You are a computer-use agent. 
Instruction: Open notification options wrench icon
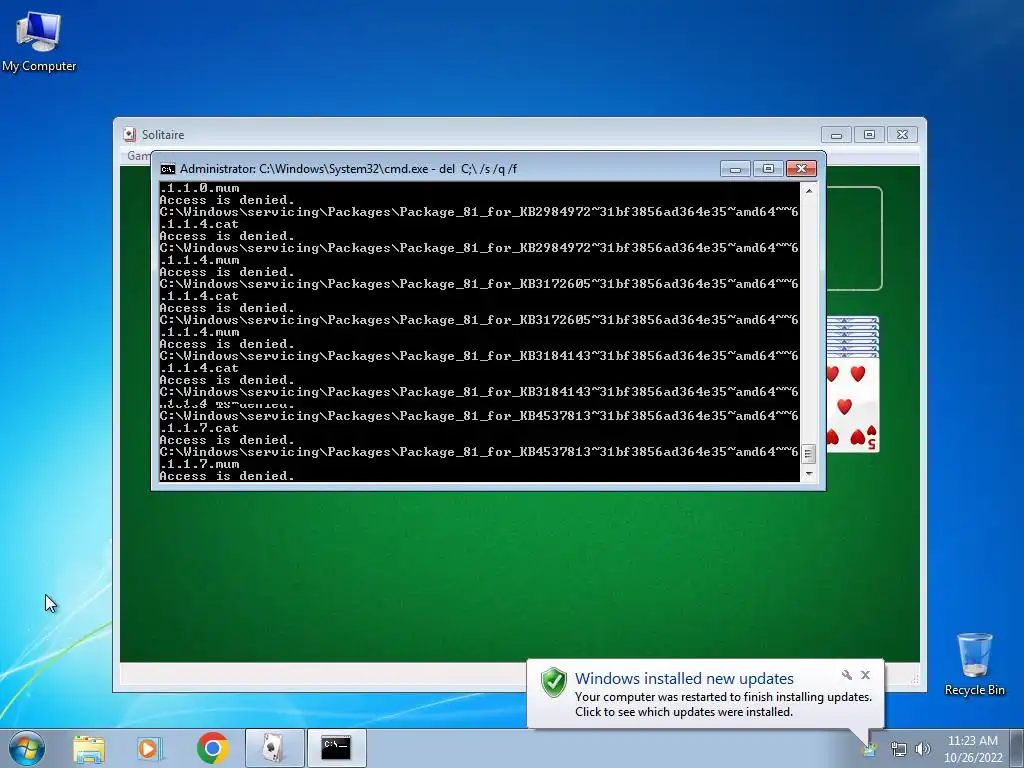(x=846, y=675)
